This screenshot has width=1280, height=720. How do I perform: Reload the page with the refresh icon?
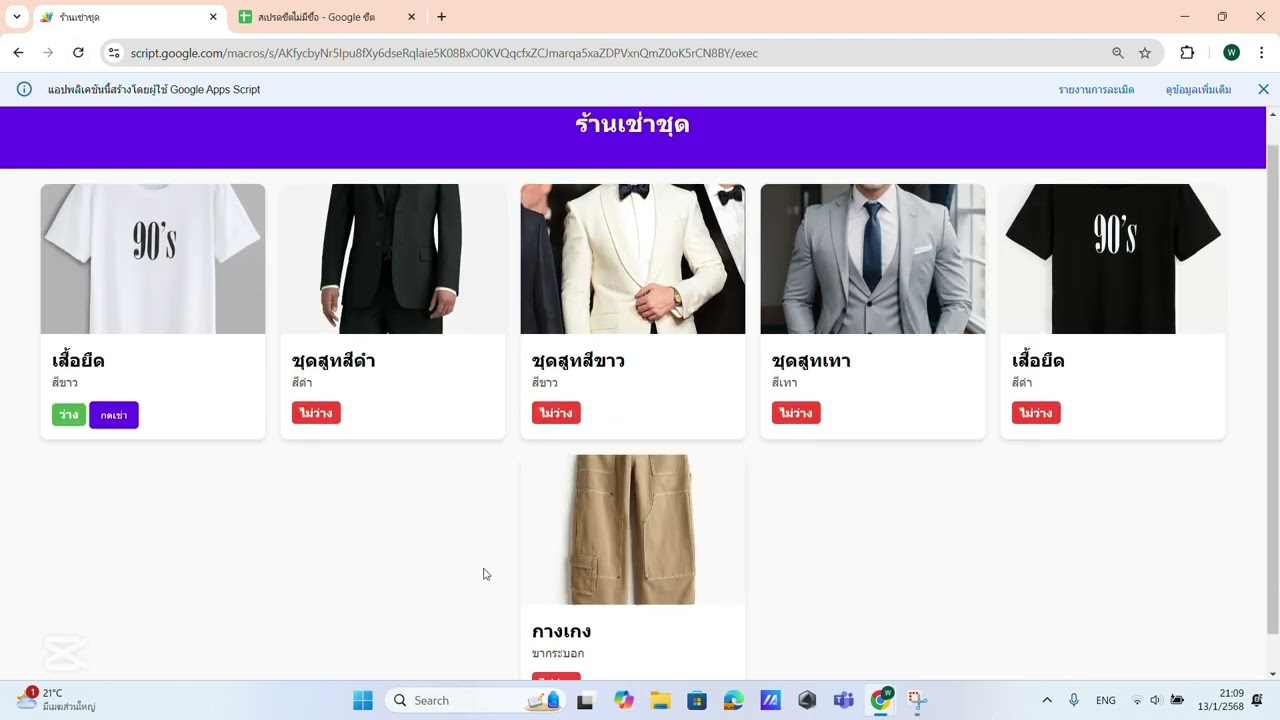[x=78, y=53]
